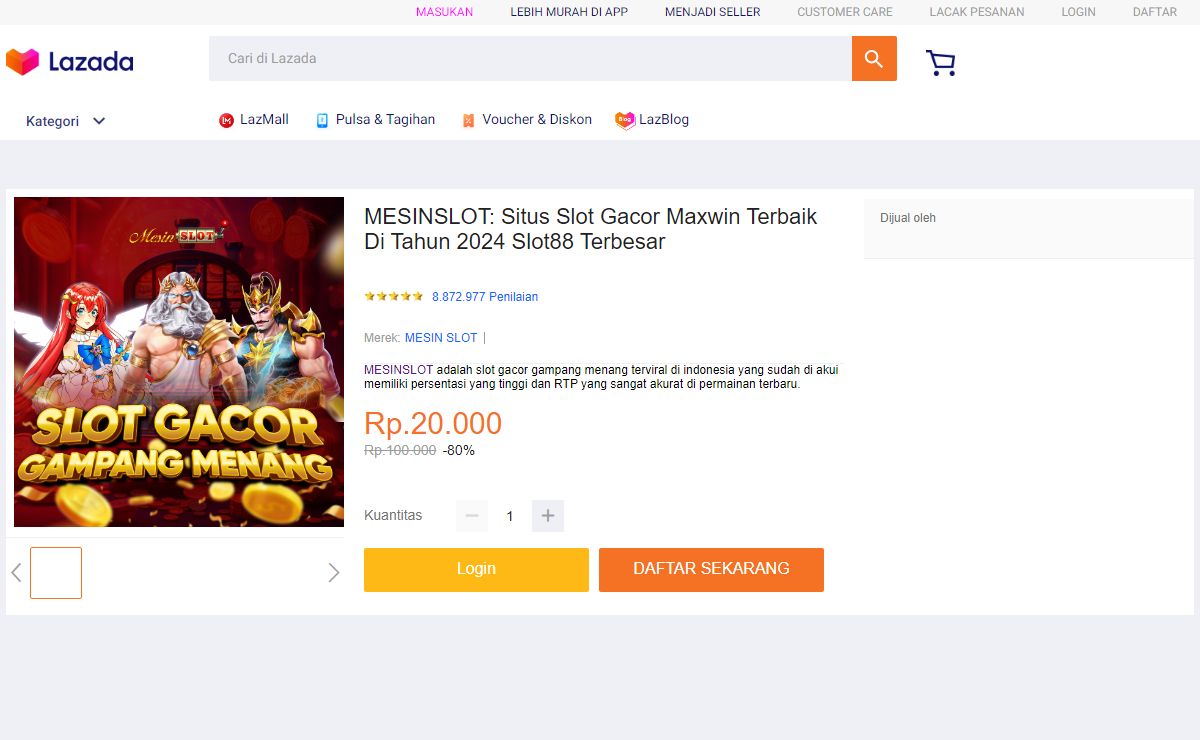
Task: Click the -80% discount label
Action: click(459, 451)
